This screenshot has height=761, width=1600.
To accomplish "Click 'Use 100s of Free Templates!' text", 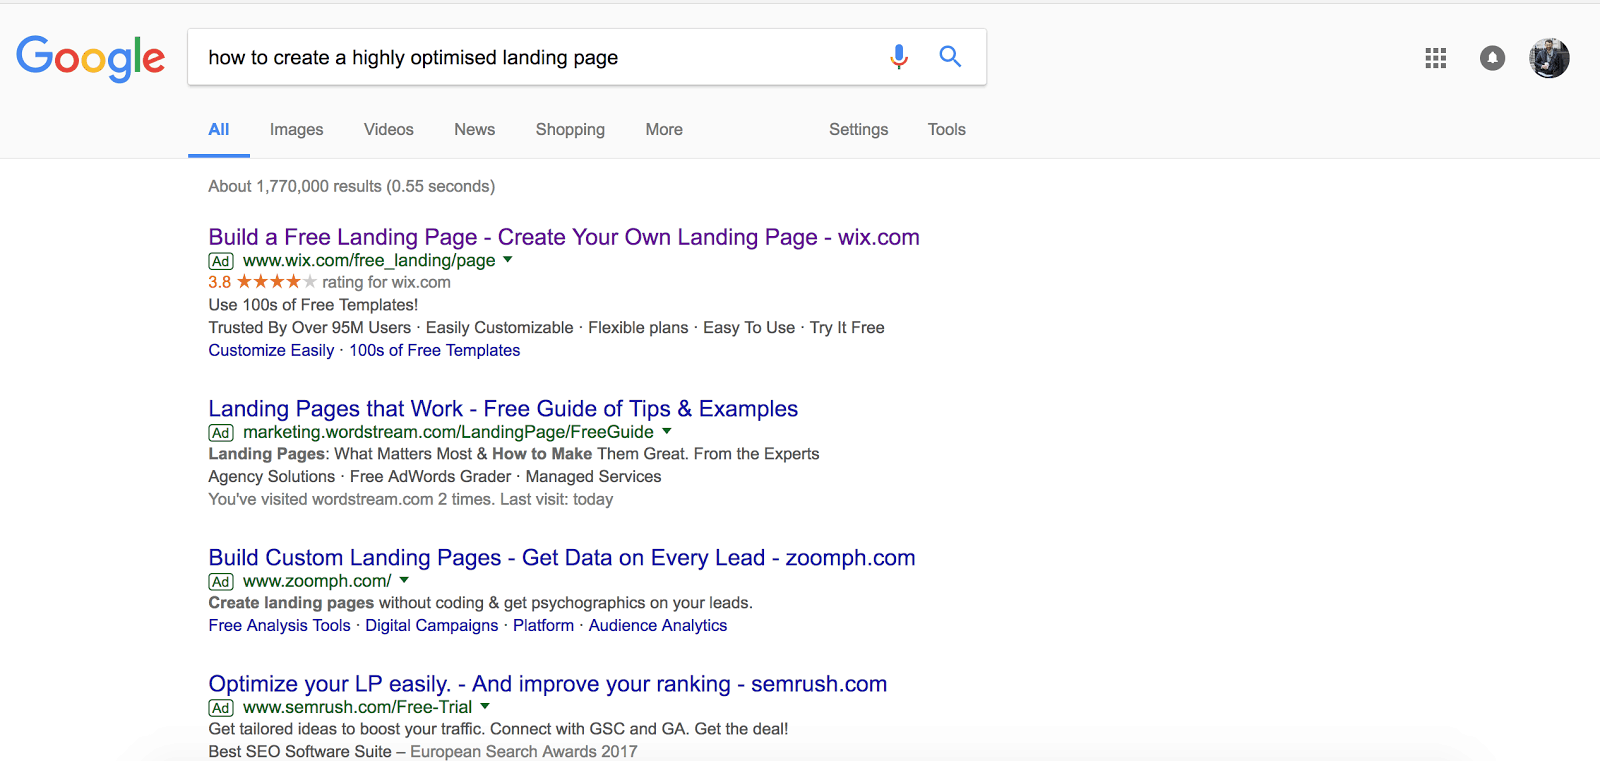I will coord(313,304).
